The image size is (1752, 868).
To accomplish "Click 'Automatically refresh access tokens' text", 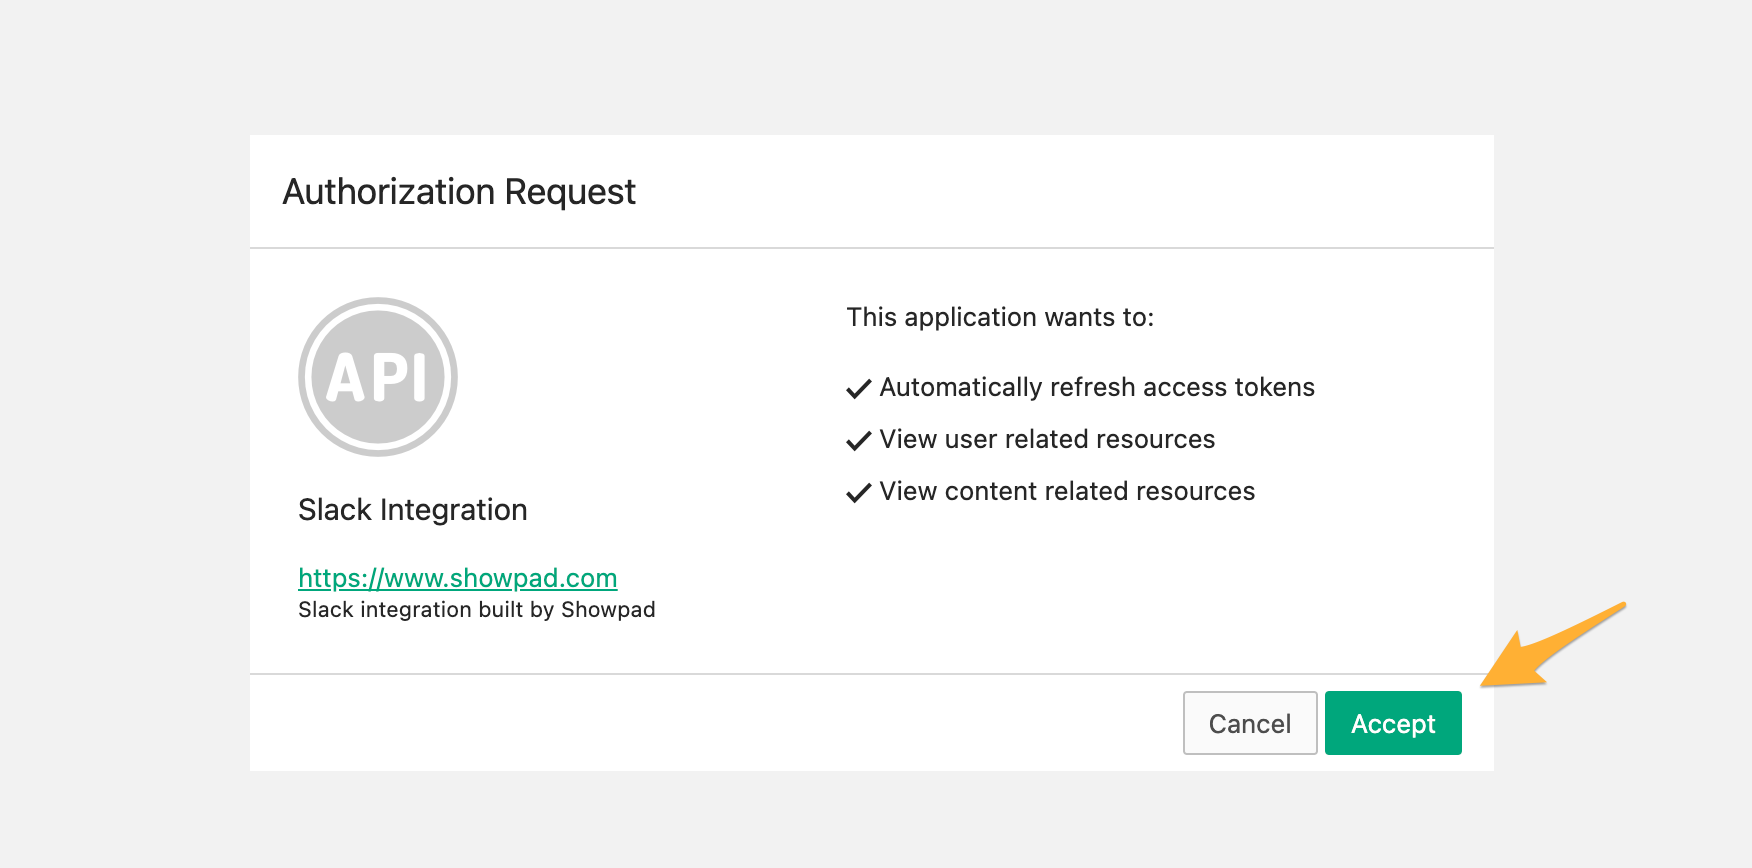I will (x=1097, y=388).
